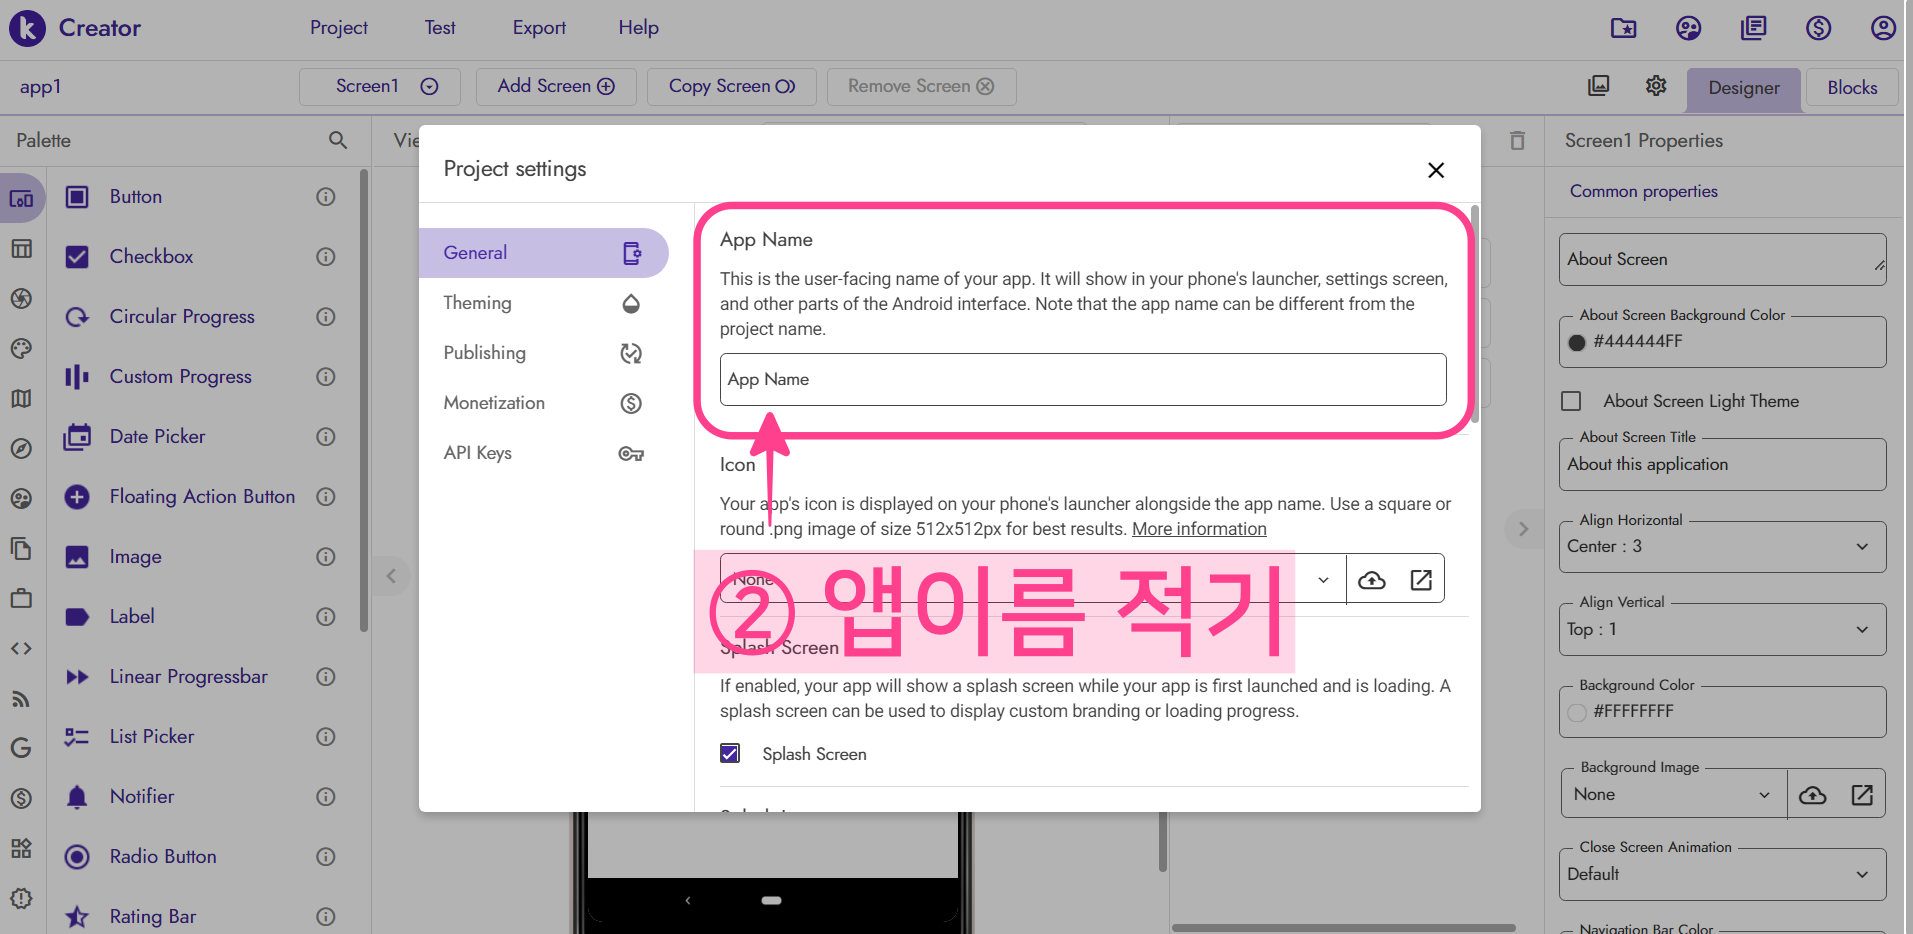This screenshot has height=934, width=1913.
Task: Select List Picker component in palette
Action: [152, 737]
